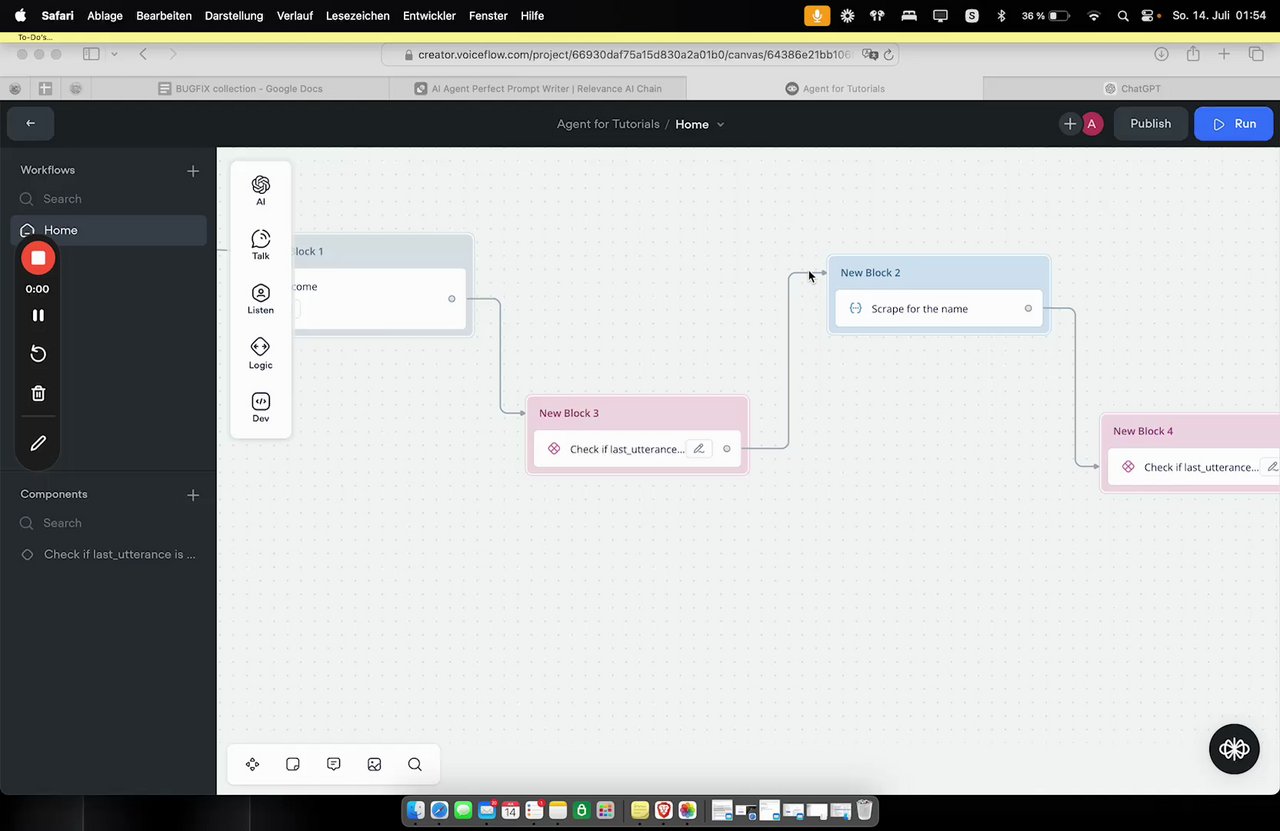Viewport: 1280px width, 831px height.
Task: Open the user avatar A
Action: (x=1092, y=124)
